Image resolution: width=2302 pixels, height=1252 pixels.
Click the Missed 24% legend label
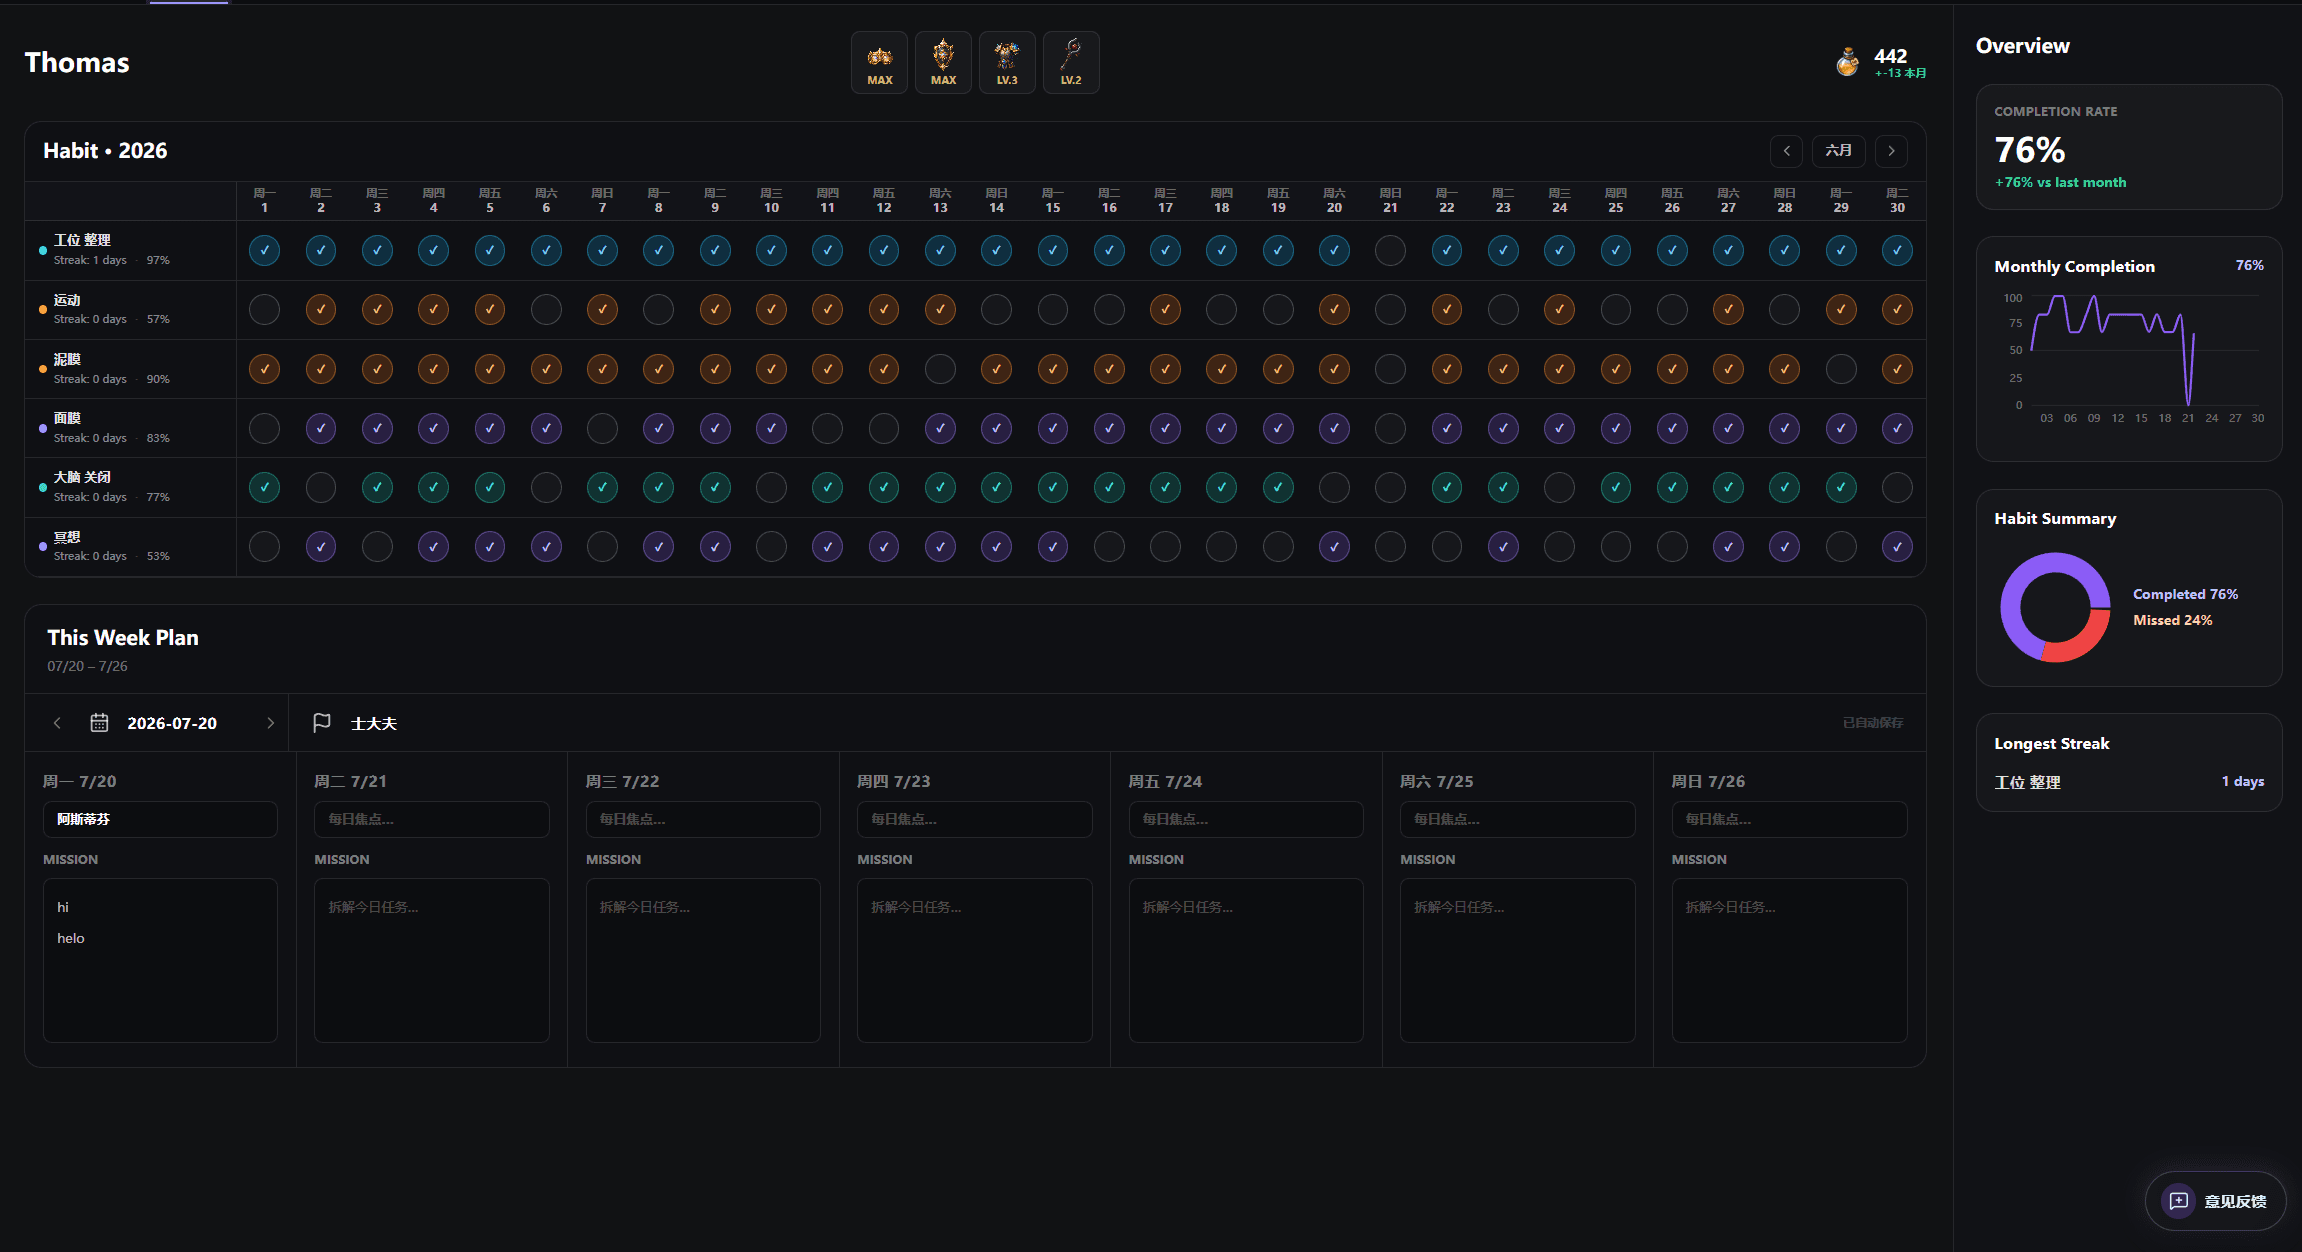(x=2172, y=620)
